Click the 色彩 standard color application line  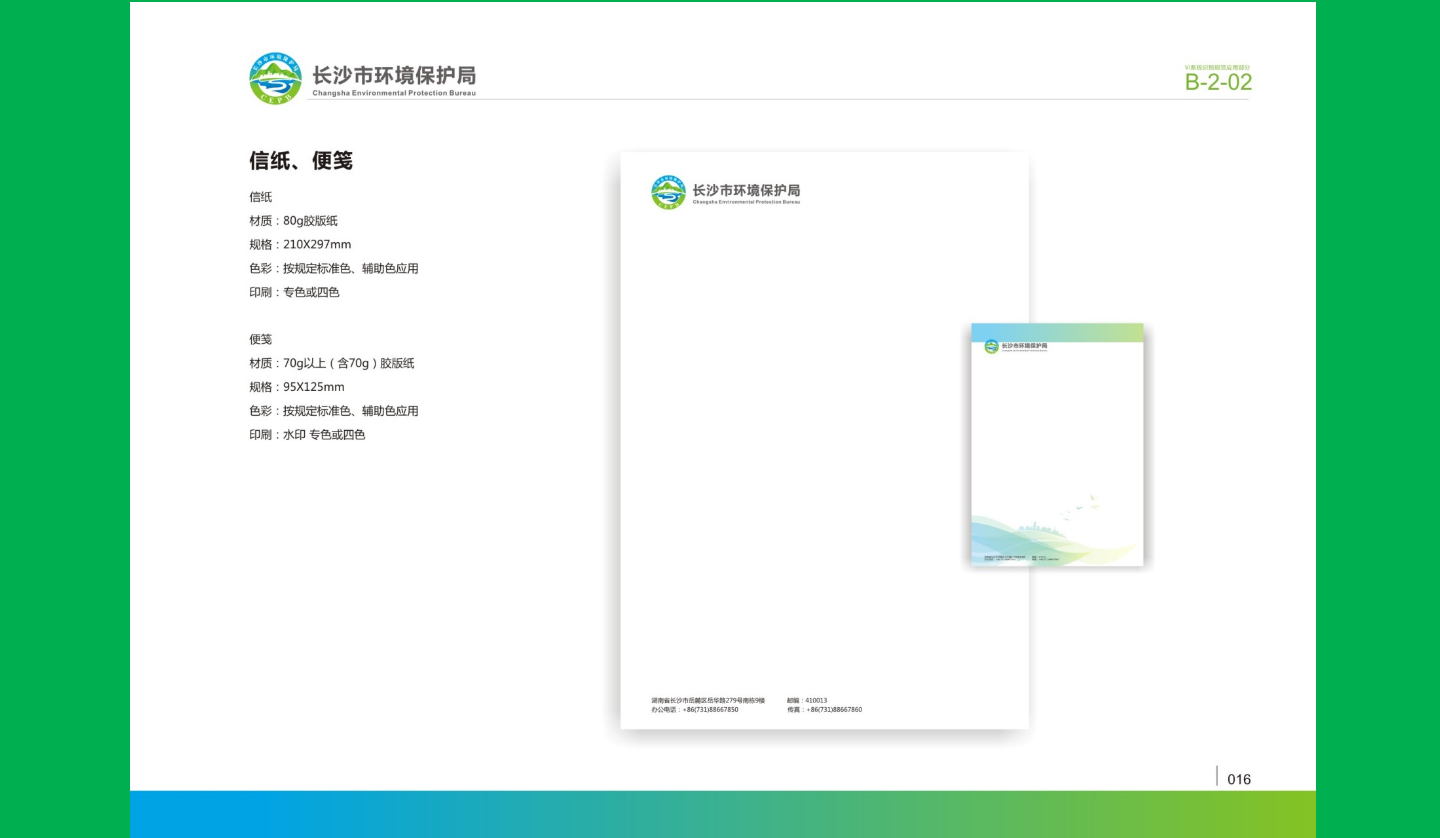coord(334,268)
